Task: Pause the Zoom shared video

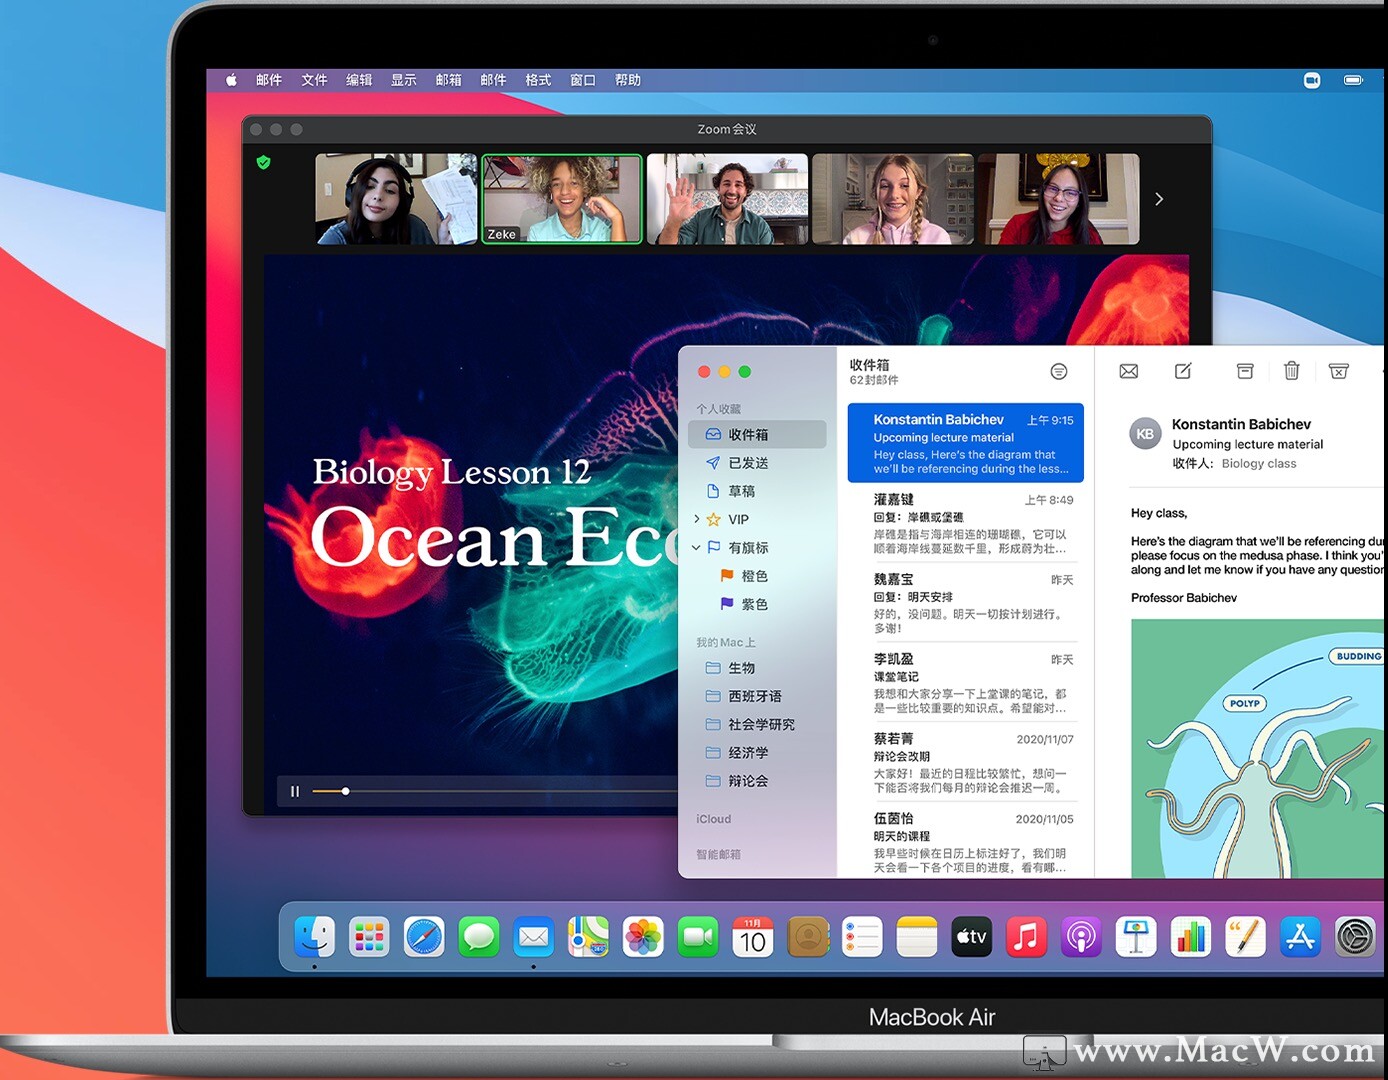Action: pyautogui.click(x=295, y=791)
